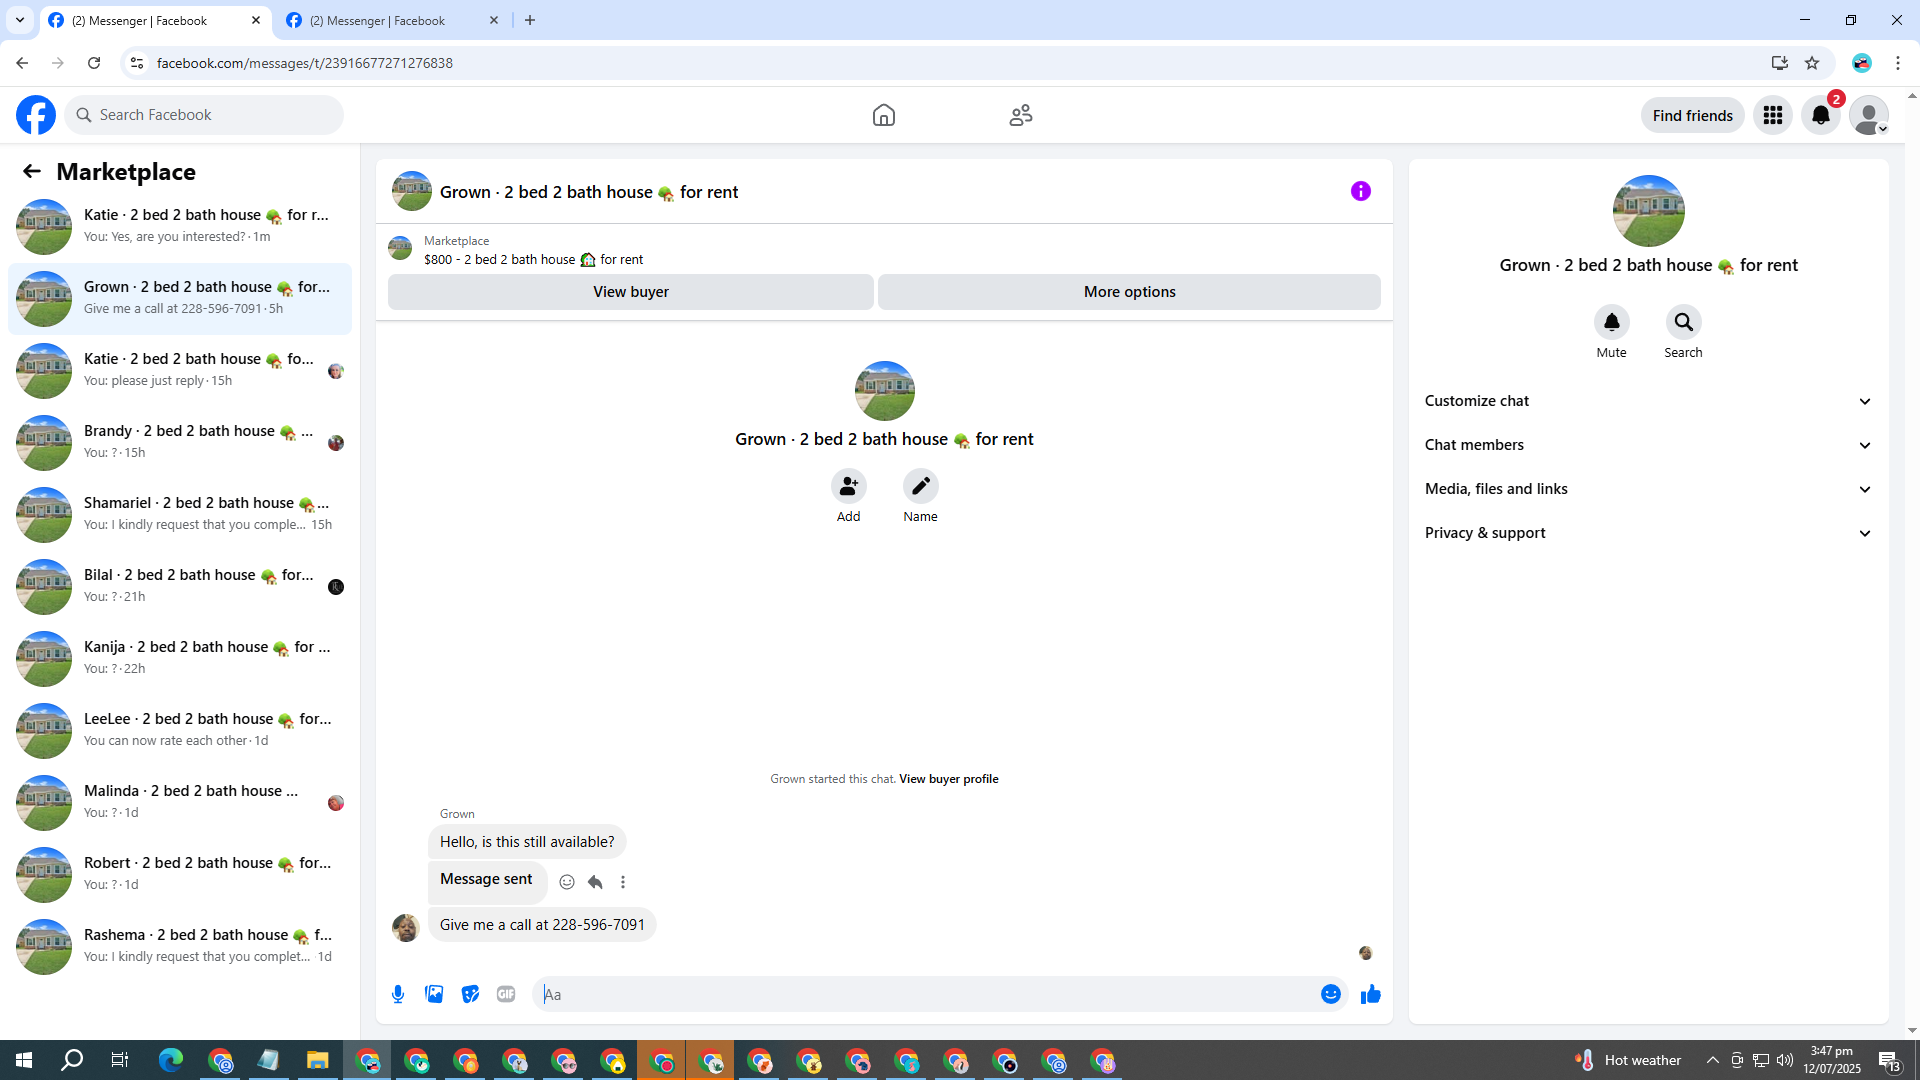This screenshot has height=1080, width=1920.
Task: Open the View buyer profile link
Action: 948,779
